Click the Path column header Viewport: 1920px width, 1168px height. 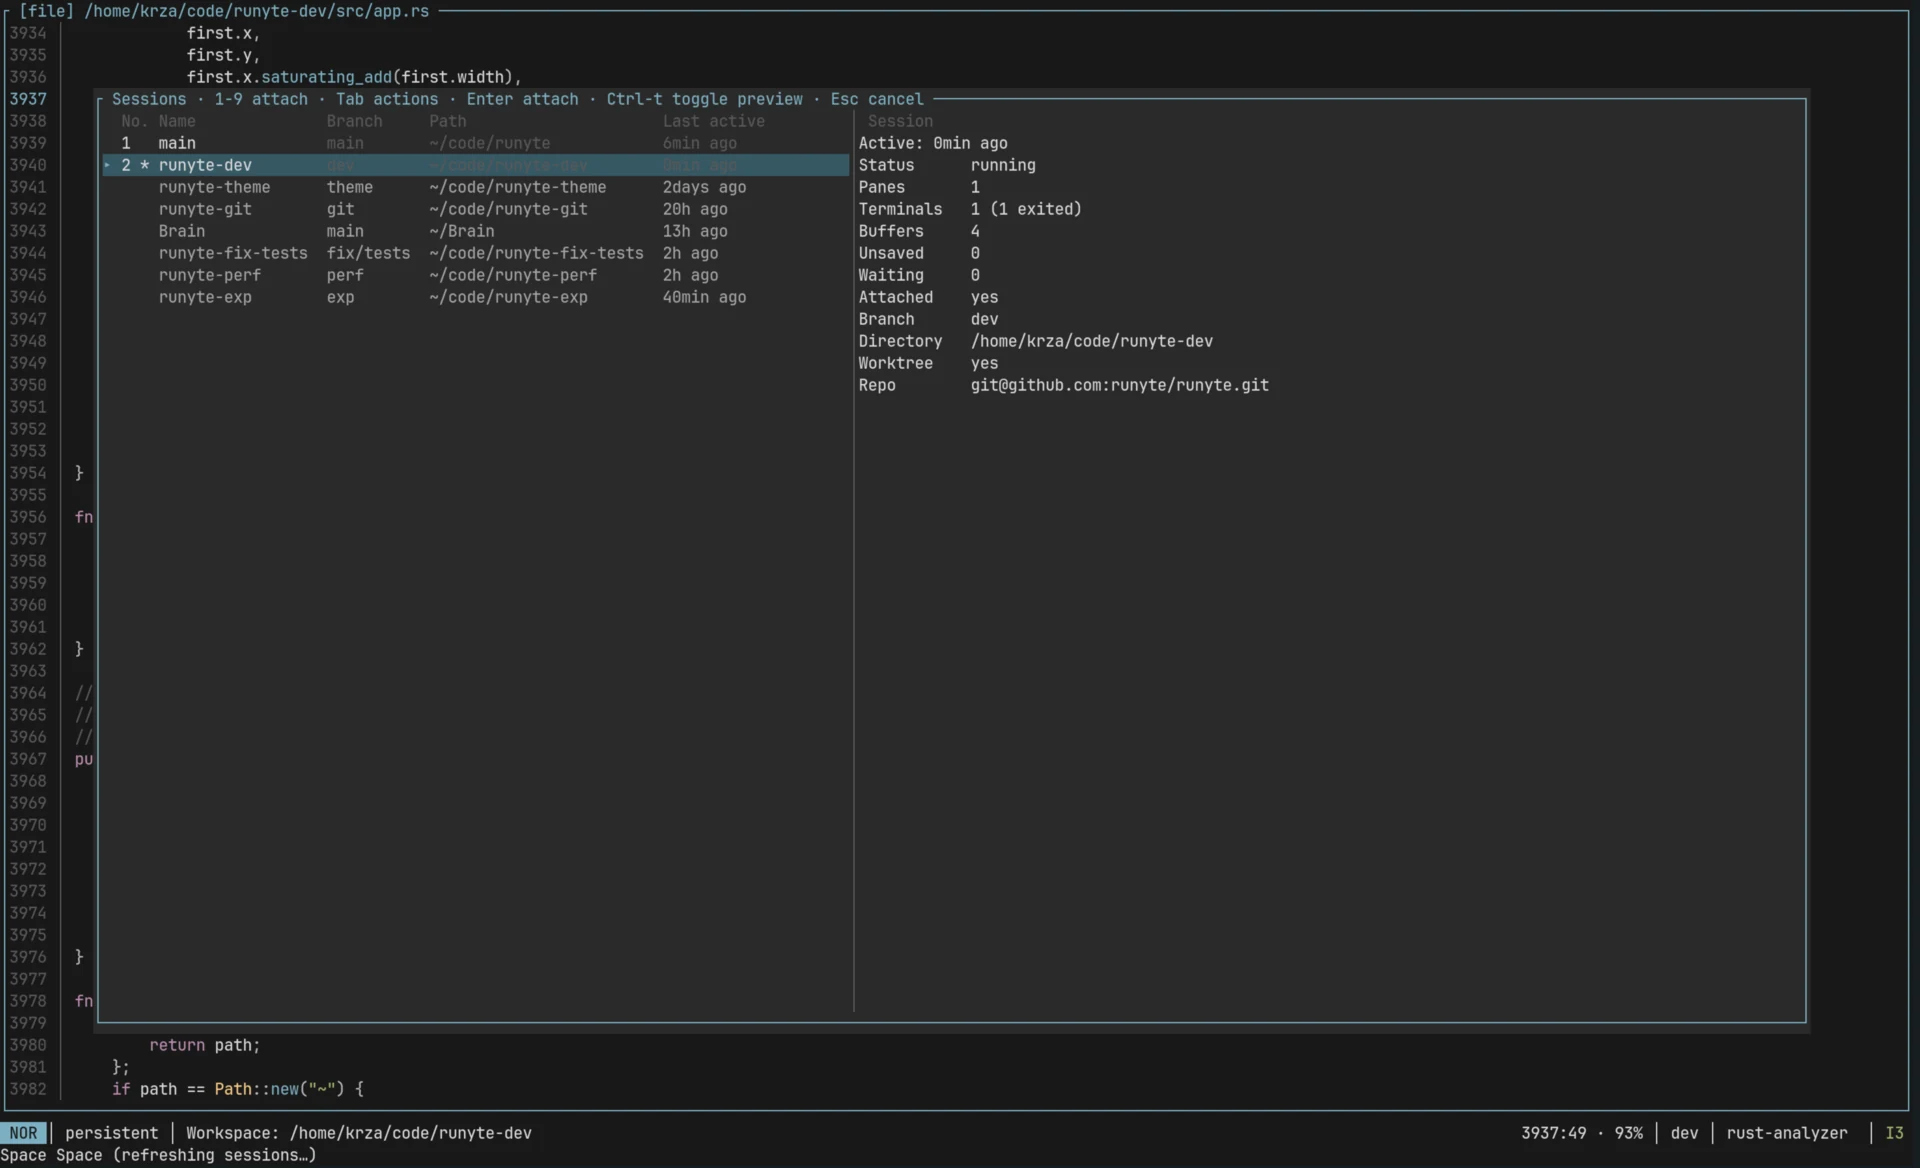click(448, 121)
